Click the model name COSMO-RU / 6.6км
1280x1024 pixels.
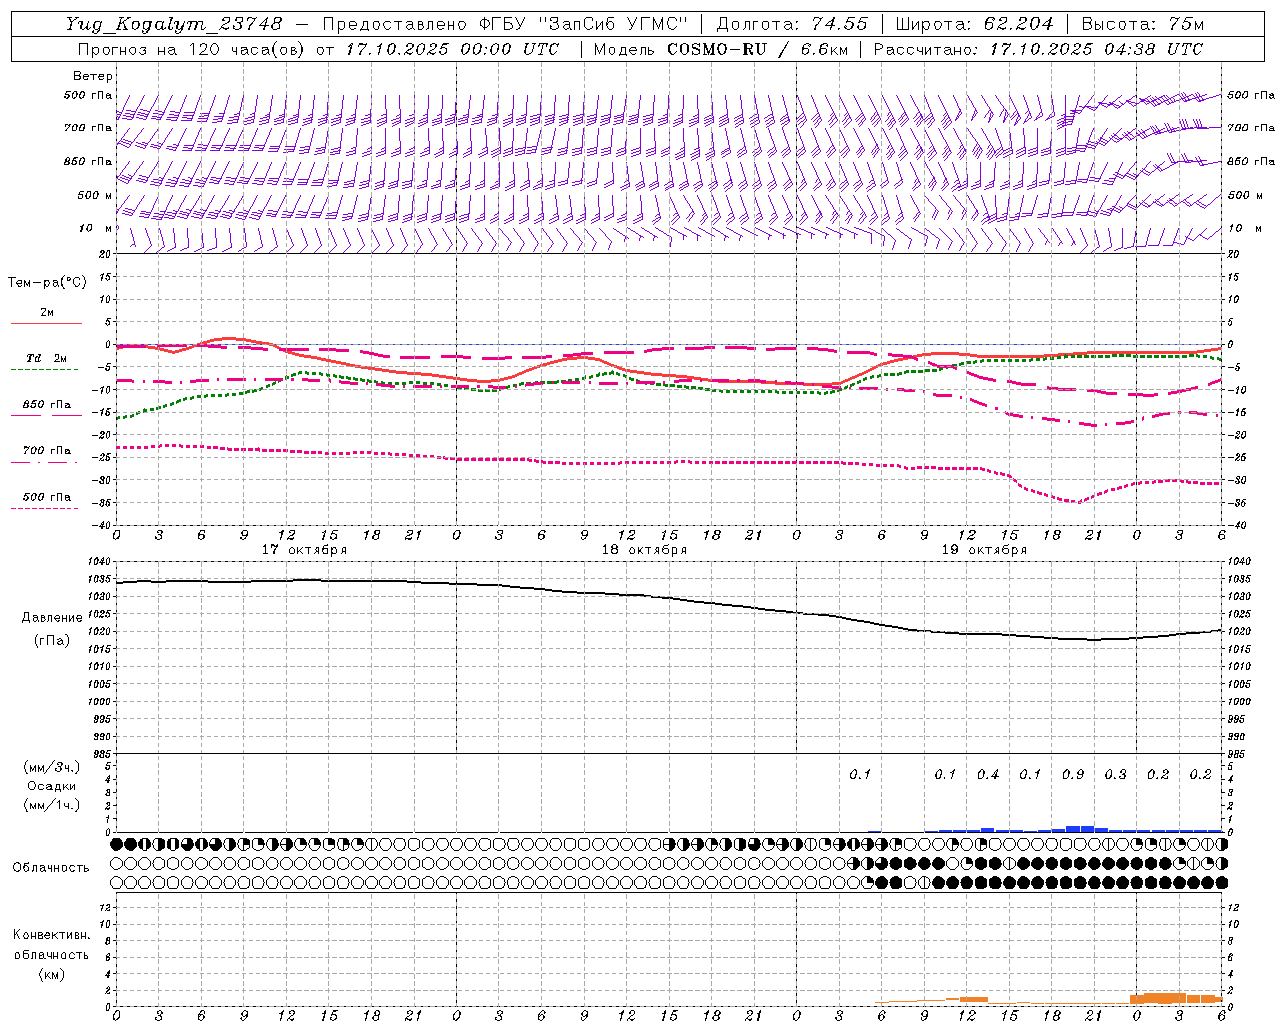tap(757, 49)
